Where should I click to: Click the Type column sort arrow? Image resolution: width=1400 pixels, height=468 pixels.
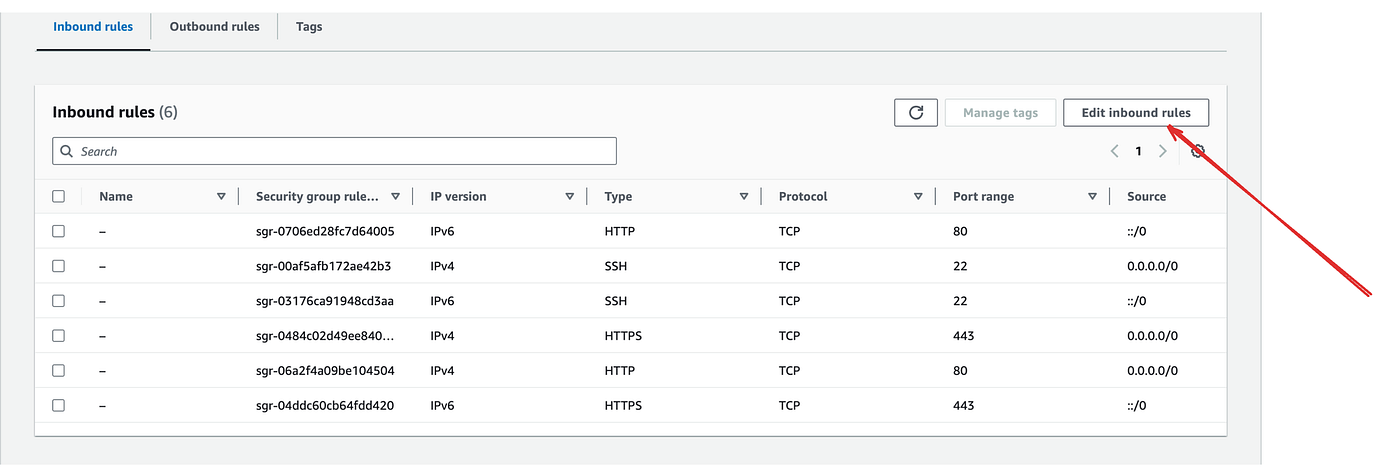(x=743, y=197)
